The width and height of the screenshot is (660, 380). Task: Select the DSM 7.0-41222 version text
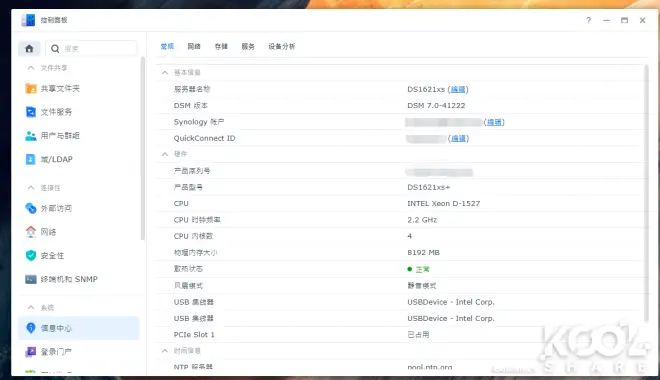click(x=436, y=106)
